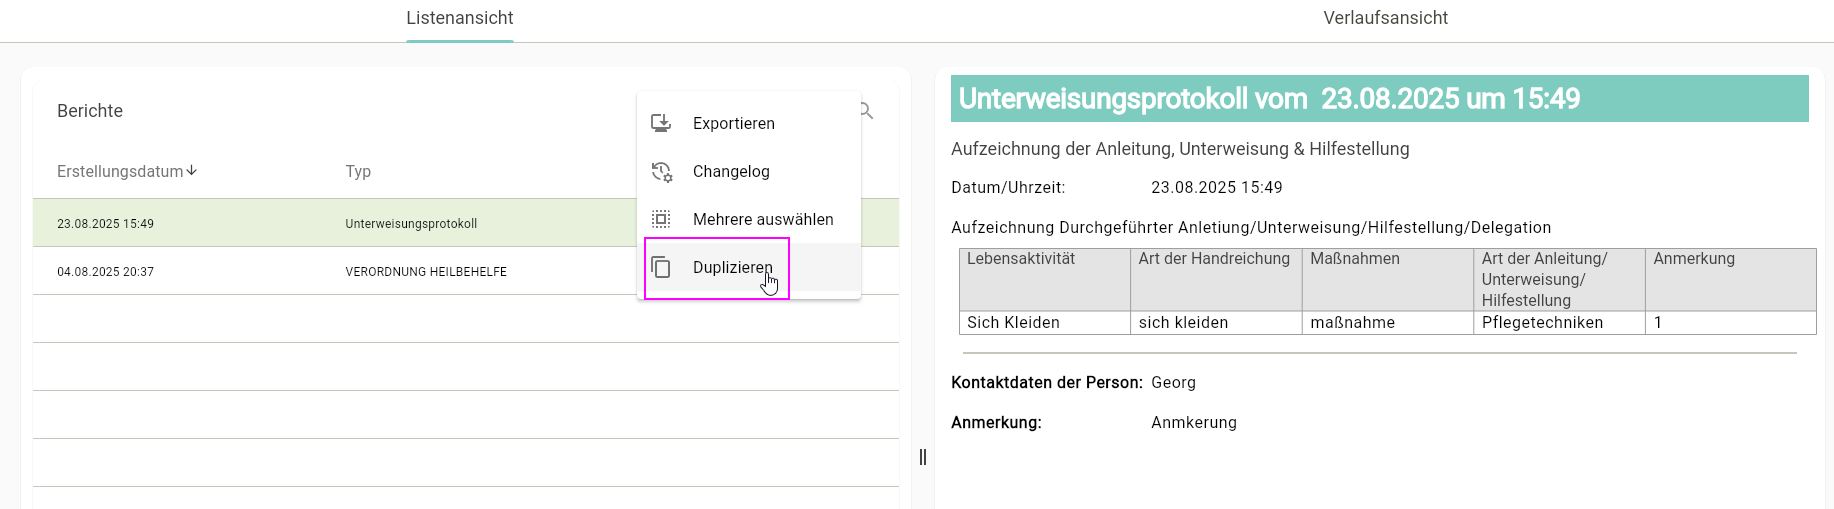Screen dimensions: 1834x509
Task: Click the Typ column header
Action: tap(358, 171)
